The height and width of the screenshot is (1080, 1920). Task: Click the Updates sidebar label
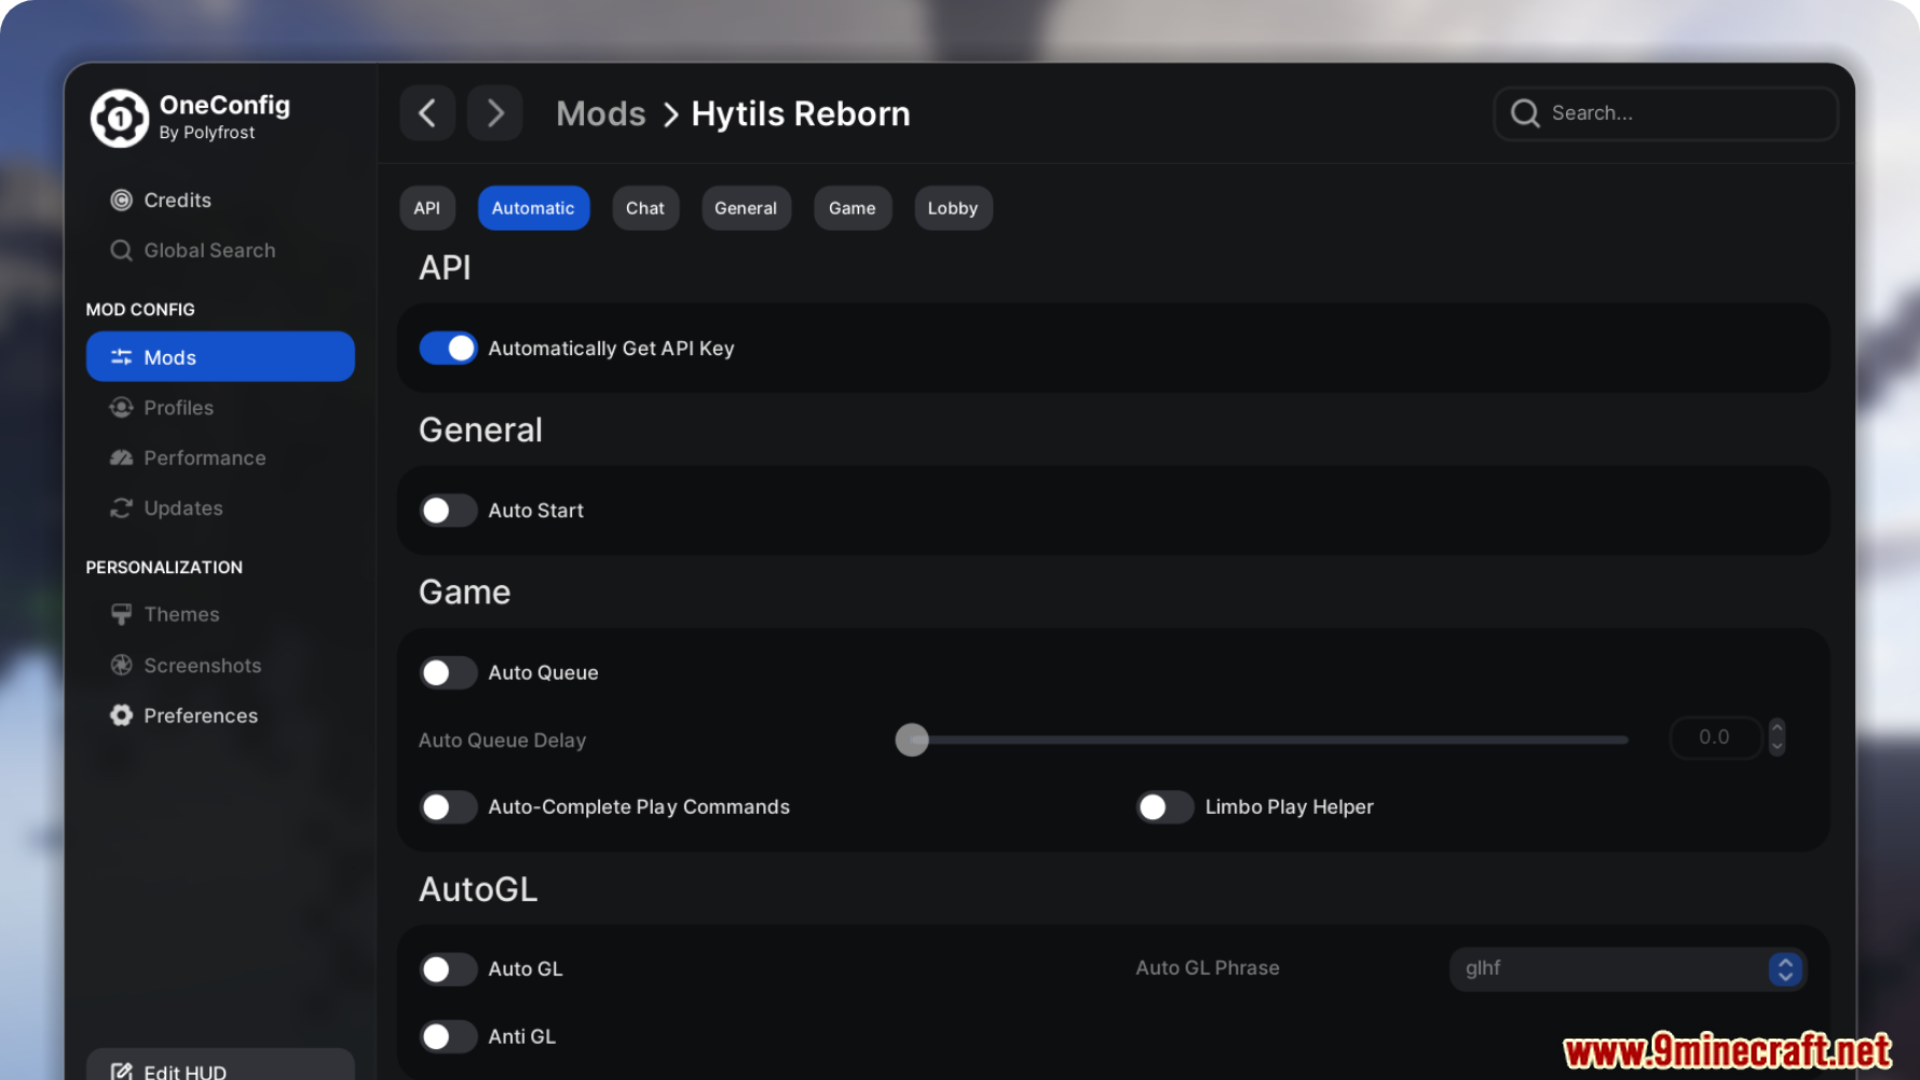[x=184, y=508]
